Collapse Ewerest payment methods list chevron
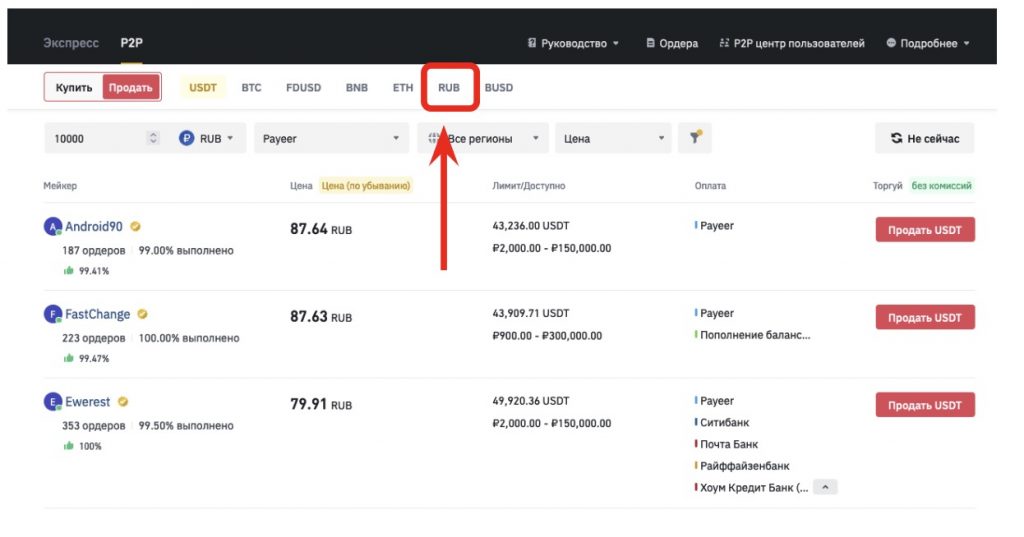 coord(825,487)
